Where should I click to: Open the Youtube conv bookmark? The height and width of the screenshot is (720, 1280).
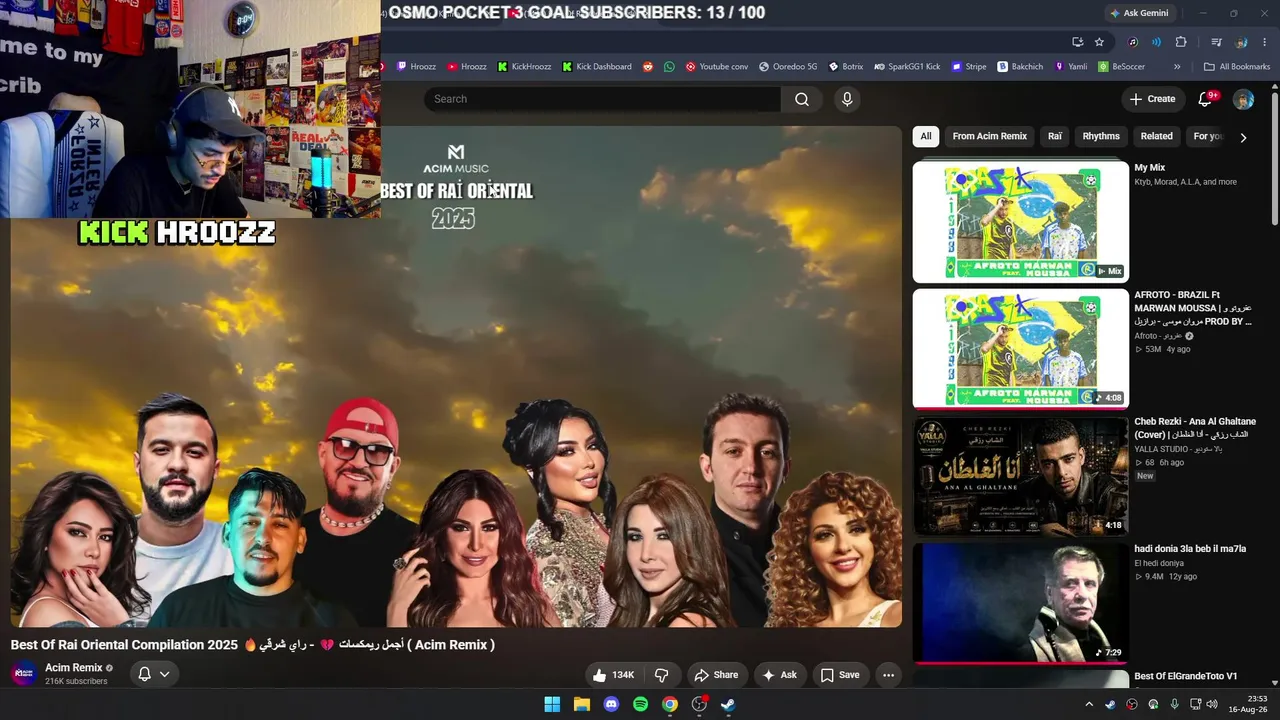pos(717,67)
